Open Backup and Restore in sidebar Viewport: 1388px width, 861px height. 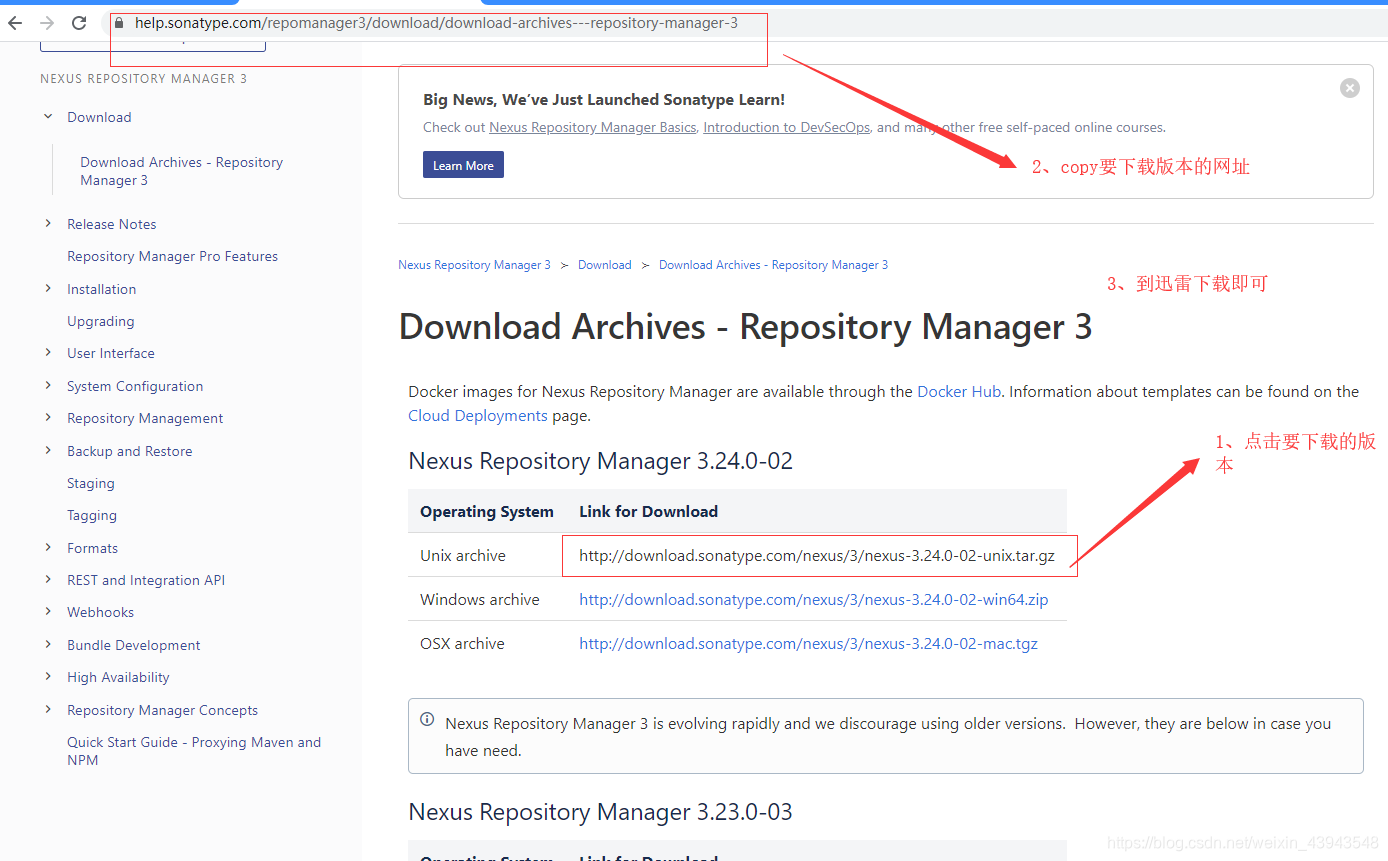(x=129, y=451)
